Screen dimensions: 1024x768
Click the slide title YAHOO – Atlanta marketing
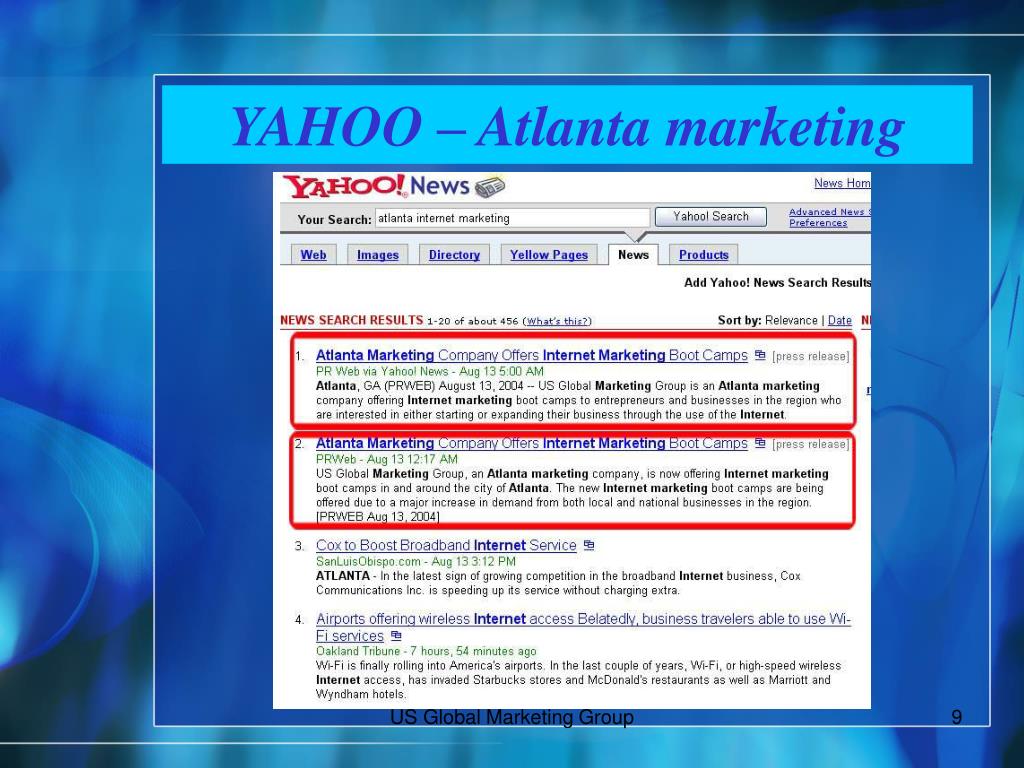click(567, 125)
